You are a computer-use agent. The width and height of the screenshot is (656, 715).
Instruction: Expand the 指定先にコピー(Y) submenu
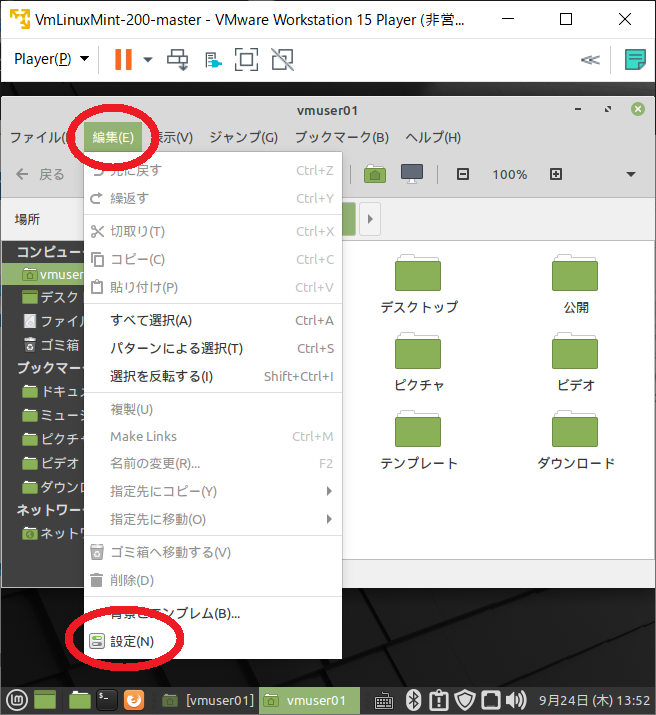213,492
